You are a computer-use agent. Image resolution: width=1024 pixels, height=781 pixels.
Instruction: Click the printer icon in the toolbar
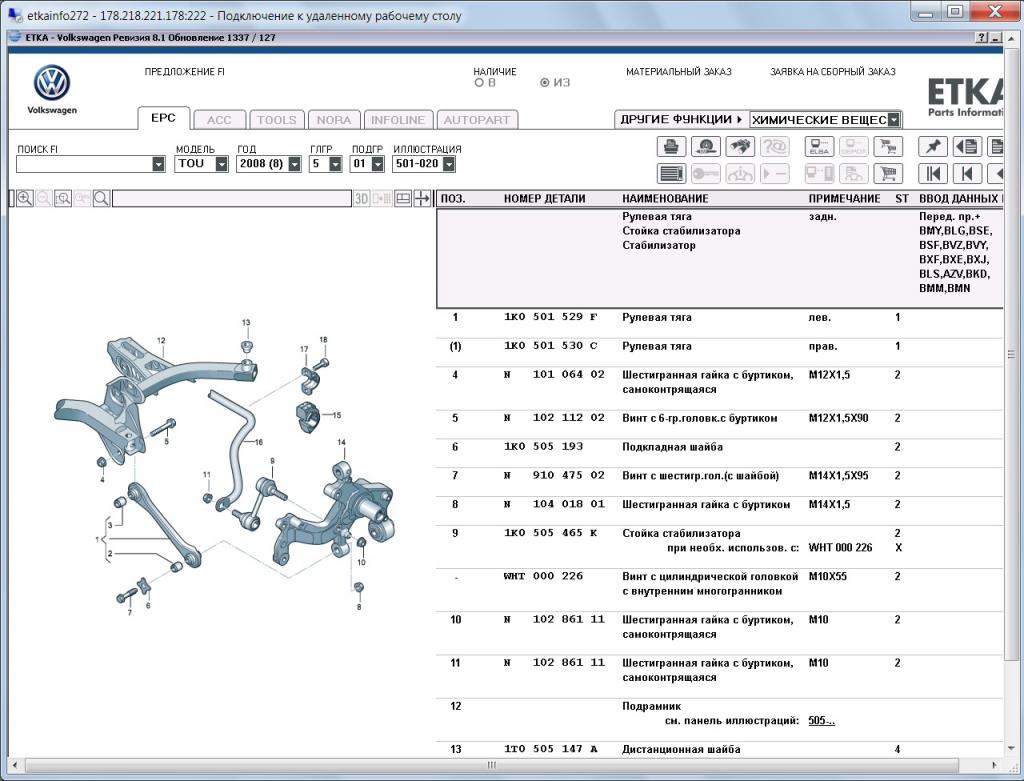coord(671,146)
